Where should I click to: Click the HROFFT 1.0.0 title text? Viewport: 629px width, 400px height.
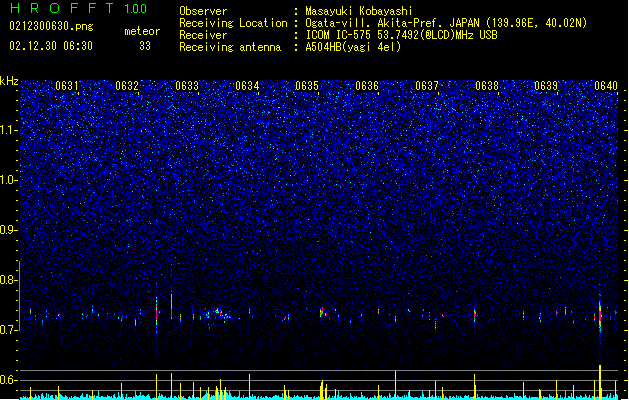(79, 8)
